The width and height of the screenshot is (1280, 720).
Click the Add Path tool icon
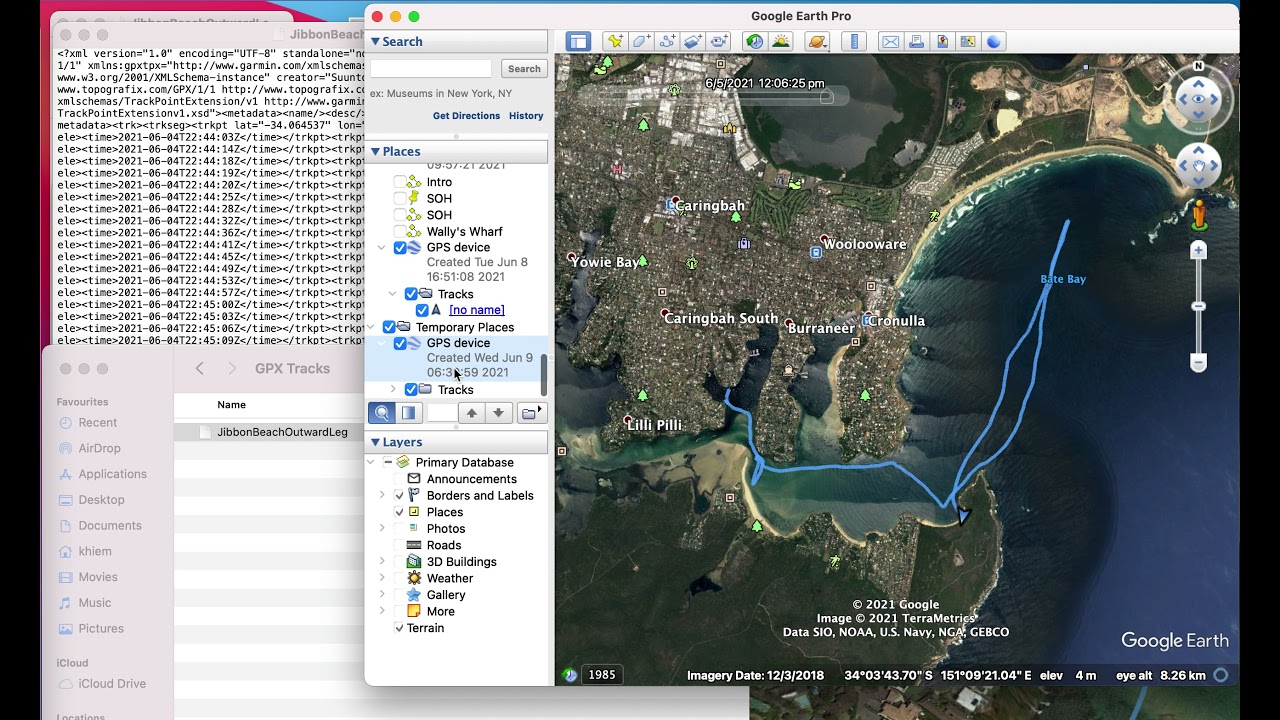click(x=667, y=41)
